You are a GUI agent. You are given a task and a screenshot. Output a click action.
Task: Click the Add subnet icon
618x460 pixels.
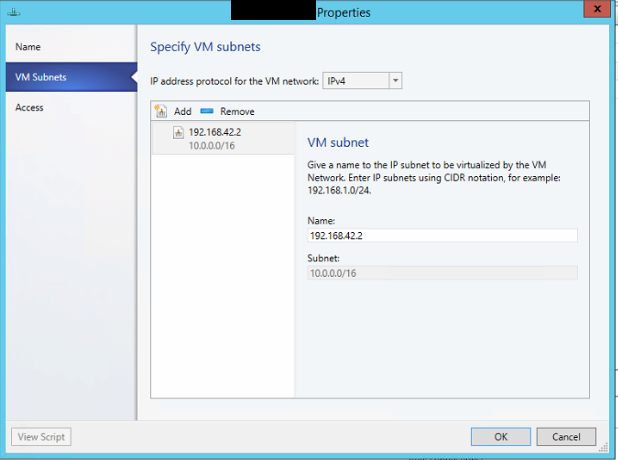click(x=163, y=111)
